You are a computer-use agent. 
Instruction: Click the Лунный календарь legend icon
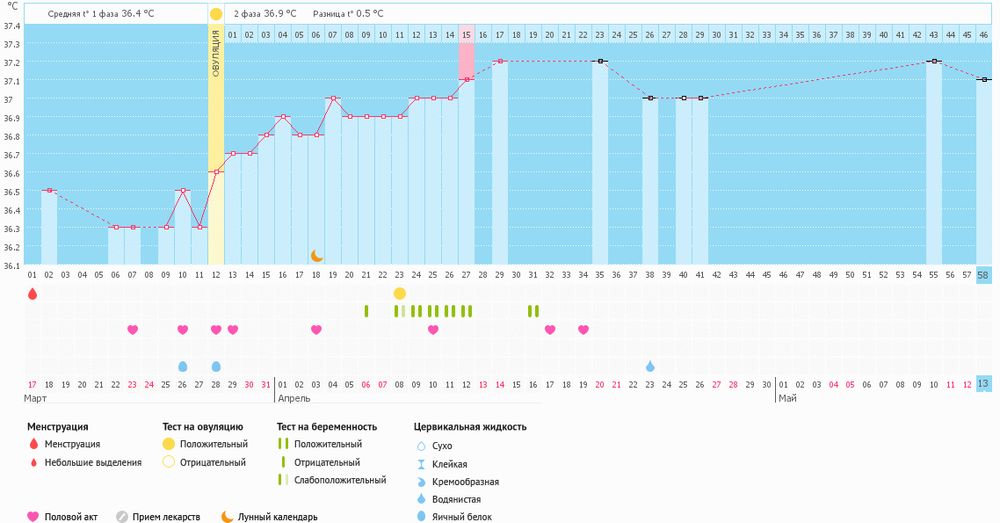[x=228, y=517]
